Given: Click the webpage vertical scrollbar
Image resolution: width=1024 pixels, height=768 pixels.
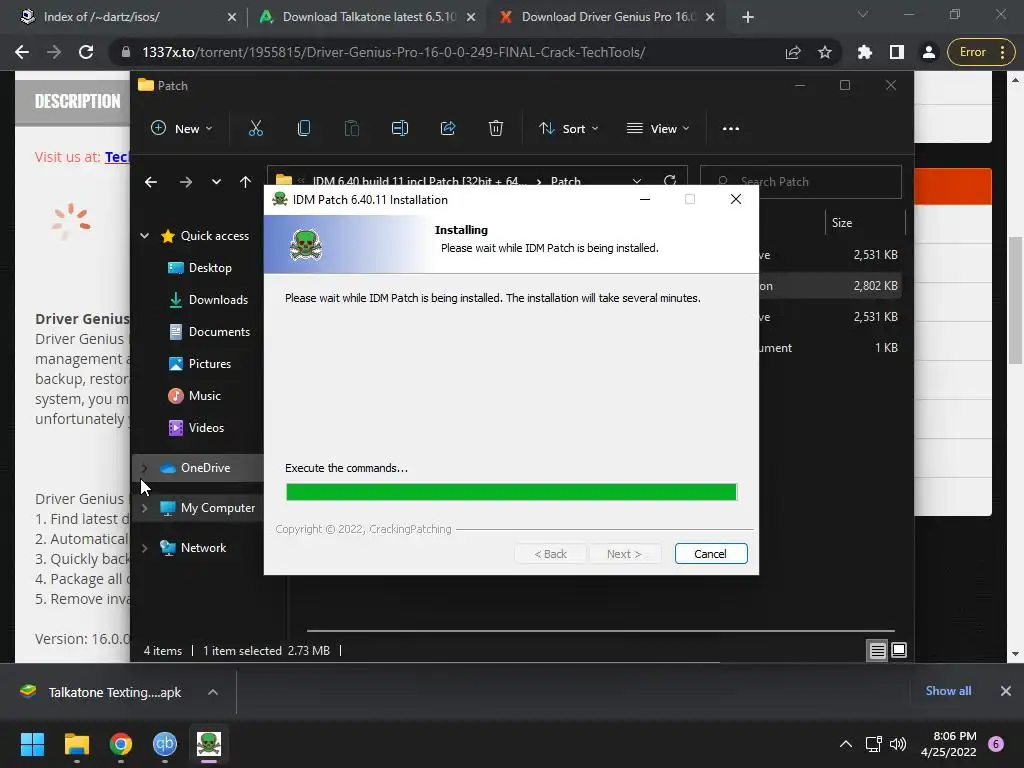Looking at the screenshot, I should tap(1015, 300).
